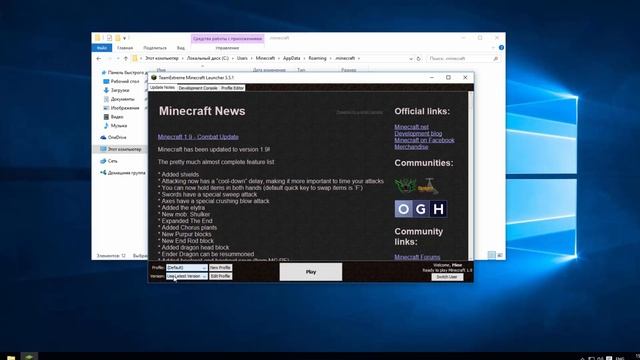Open the Version dropdown showing Use Latest Version
This screenshot has height=360, width=640.
coord(187,276)
